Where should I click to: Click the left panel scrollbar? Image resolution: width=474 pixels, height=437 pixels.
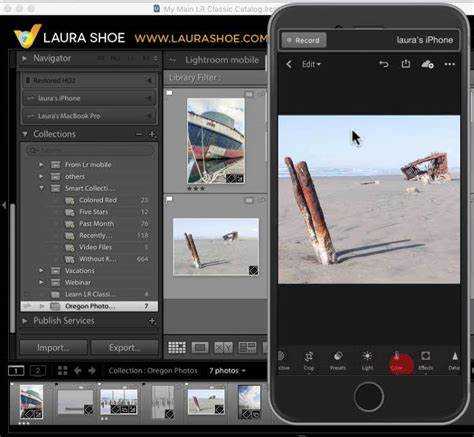pyautogui.click(x=12, y=268)
